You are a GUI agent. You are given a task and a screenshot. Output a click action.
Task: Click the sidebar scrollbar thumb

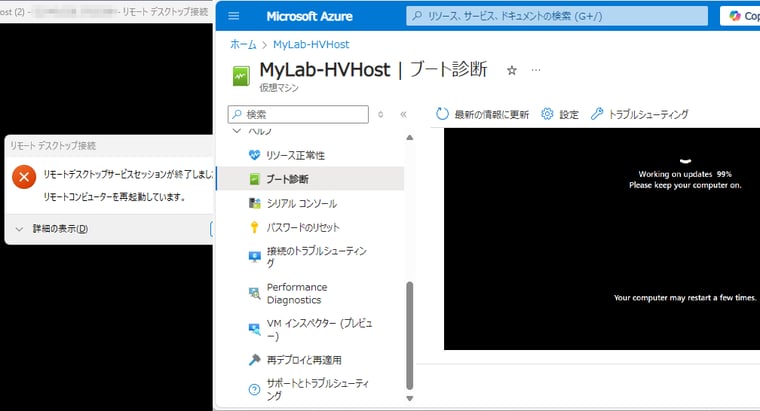[x=410, y=335]
